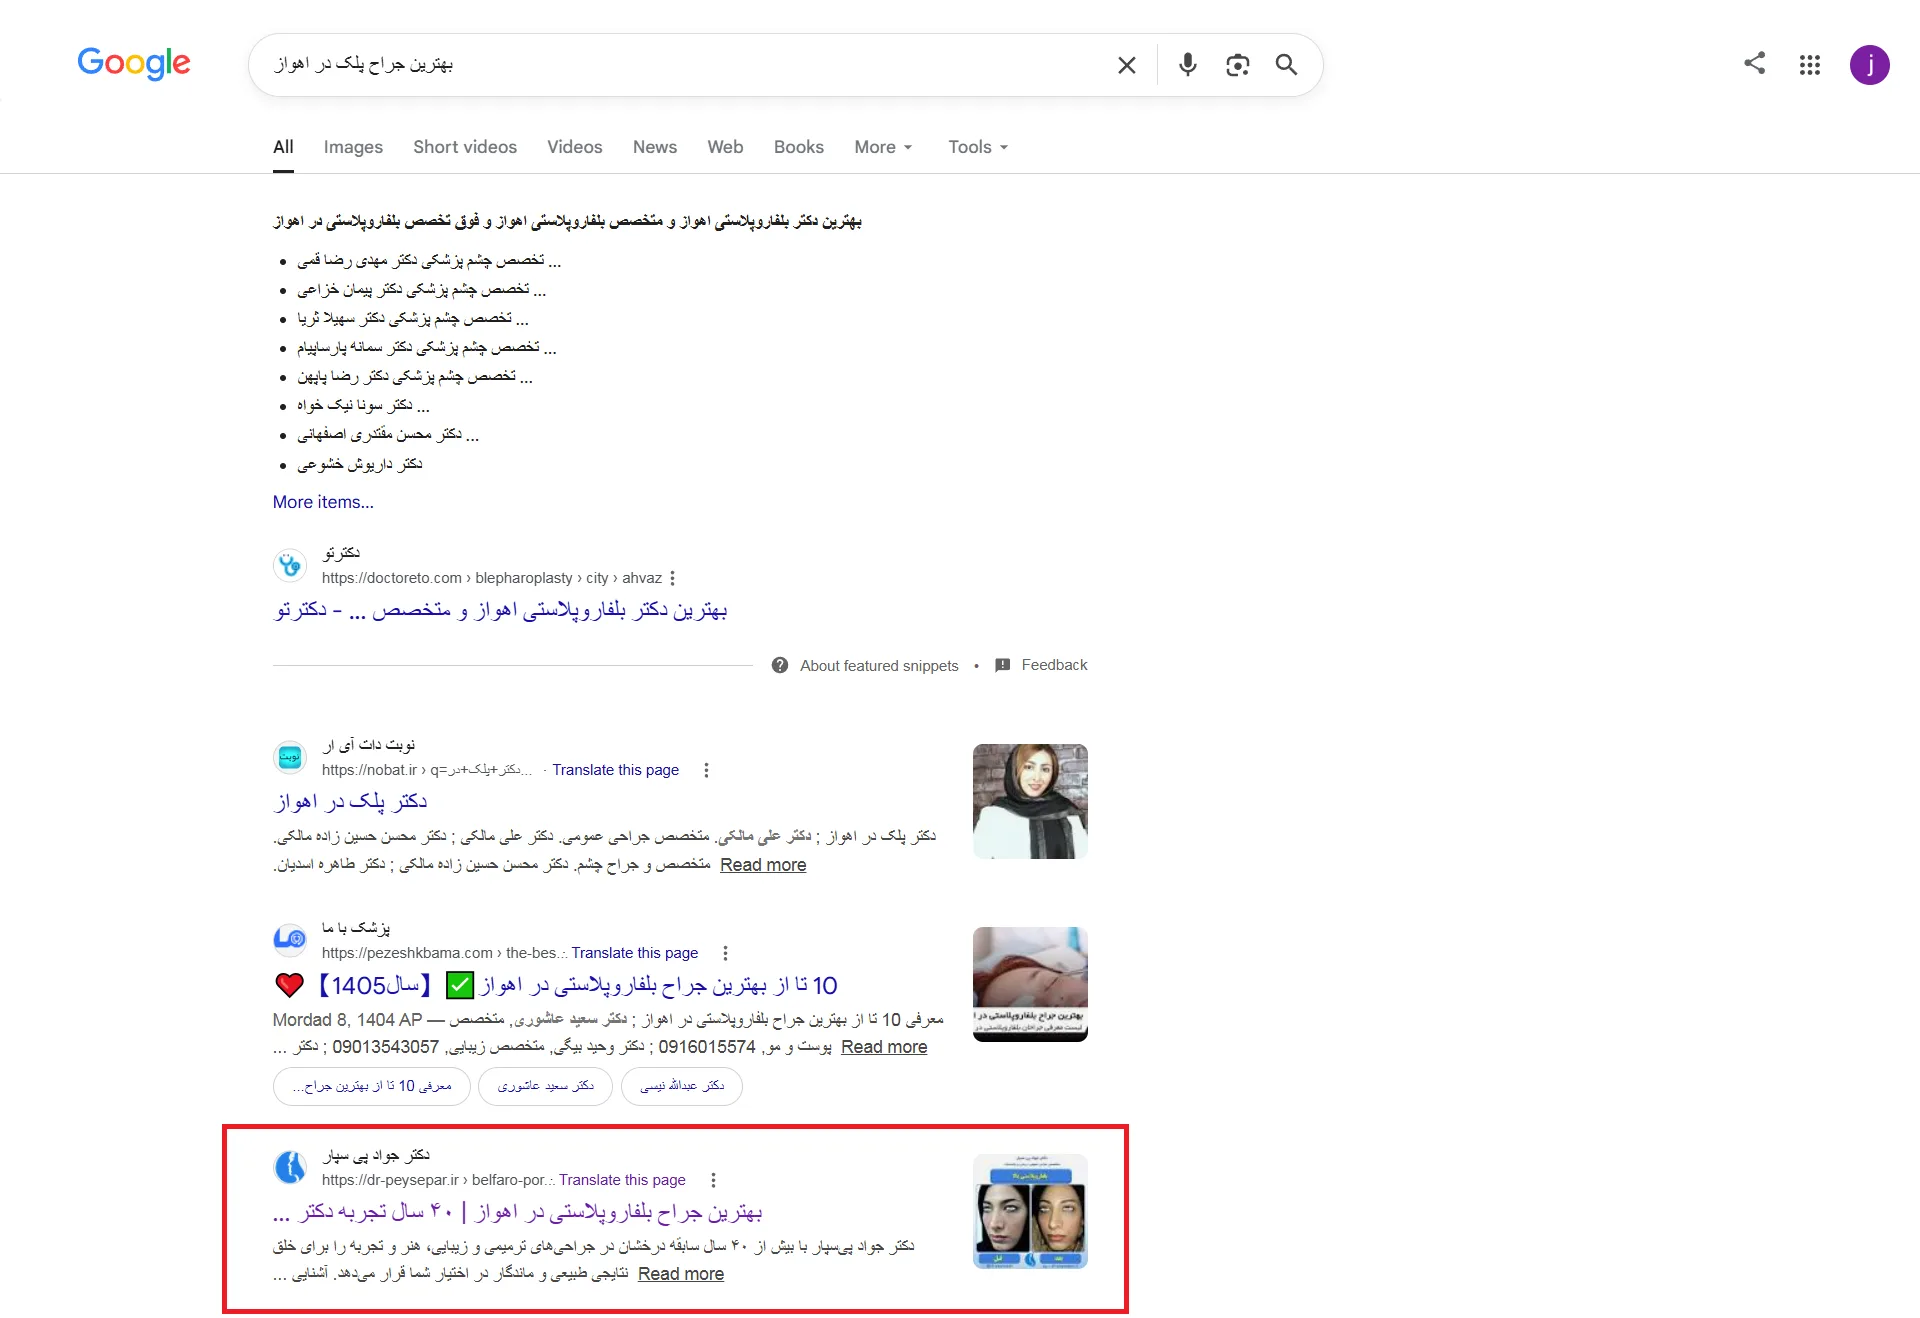
Task: Open three-dot menu for dr-peysepar result
Action: 713,1180
